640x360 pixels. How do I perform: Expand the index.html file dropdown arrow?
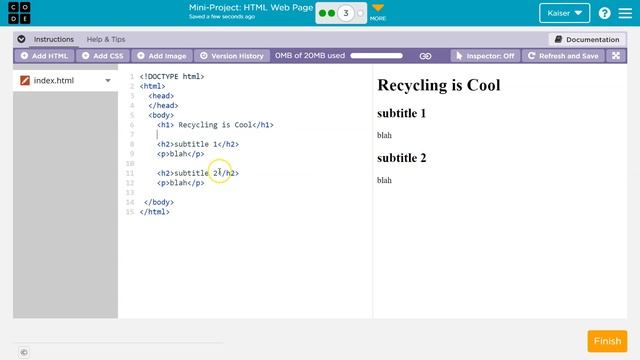pyautogui.click(x=108, y=81)
